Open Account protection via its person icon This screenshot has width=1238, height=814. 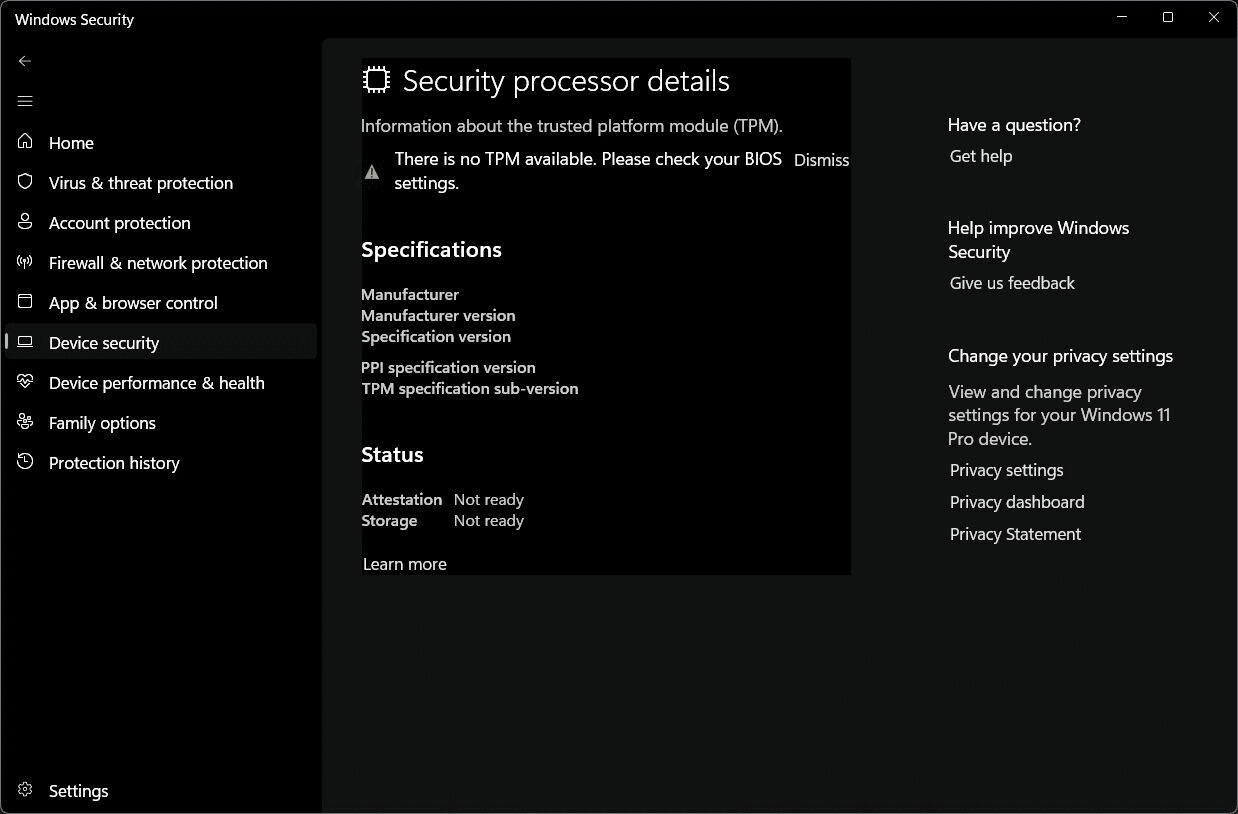pyautogui.click(x=24, y=222)
